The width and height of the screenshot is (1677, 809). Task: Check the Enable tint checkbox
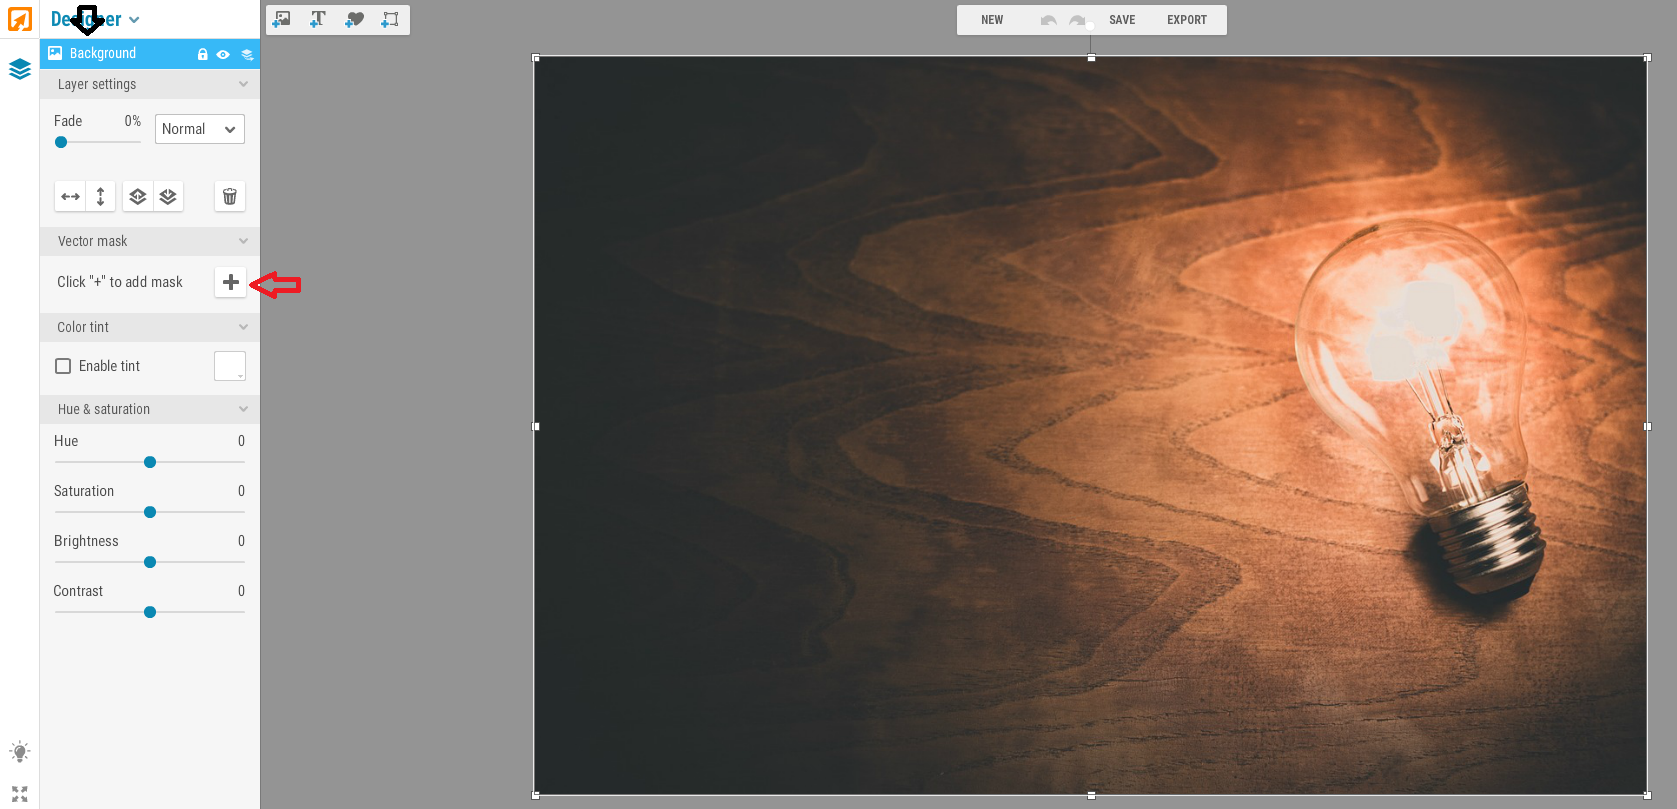point(63,366)
